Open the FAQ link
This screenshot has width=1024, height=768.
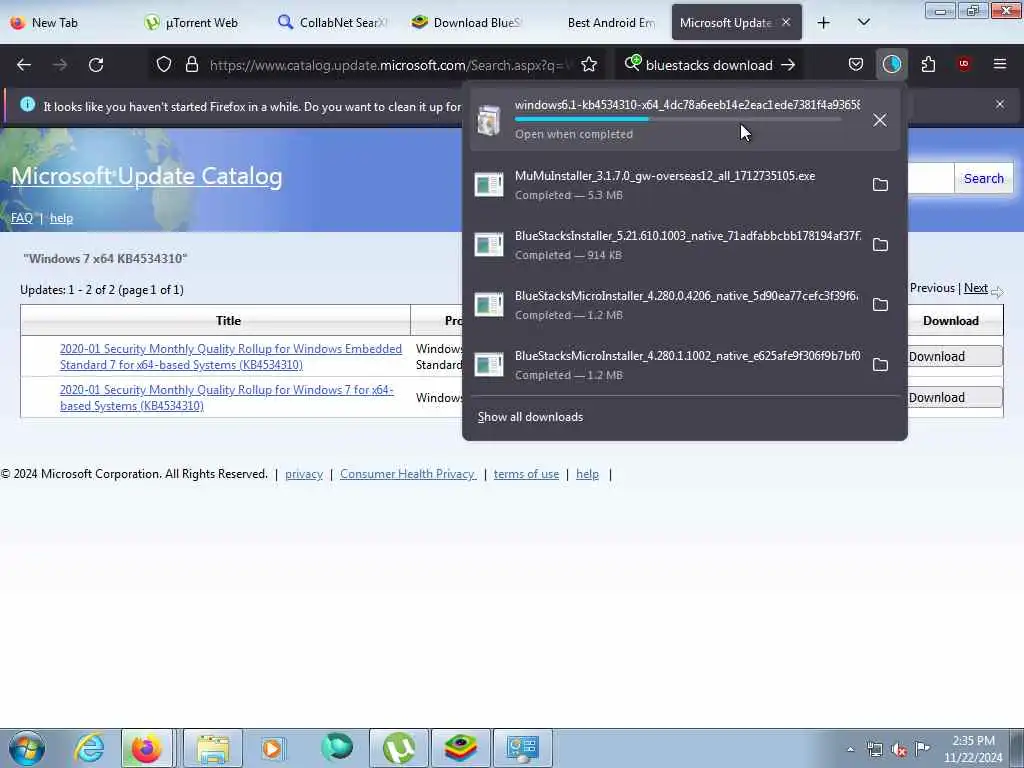click(x=22, y=218)
